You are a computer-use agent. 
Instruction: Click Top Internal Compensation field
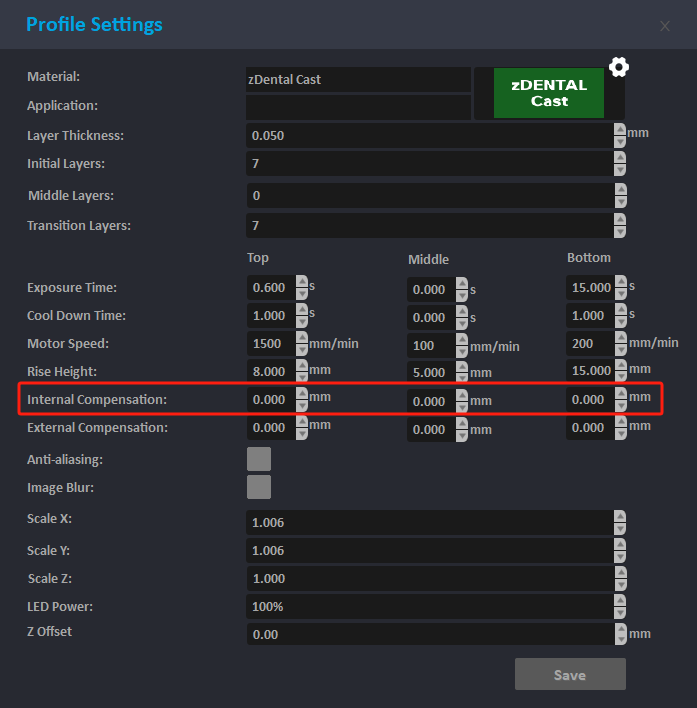pyautogui.click(x=270, y=400)
